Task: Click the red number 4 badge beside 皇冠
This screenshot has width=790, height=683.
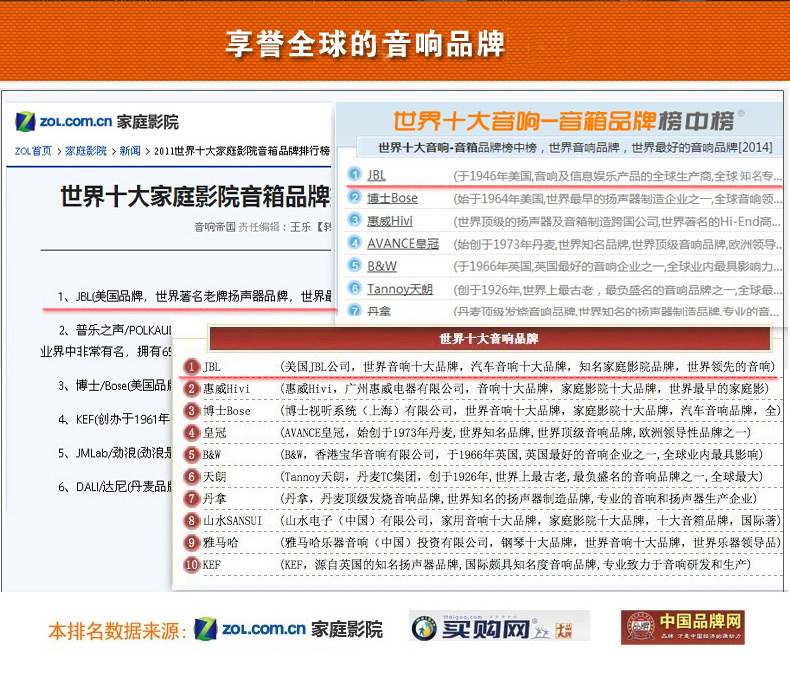Action: 191,432
